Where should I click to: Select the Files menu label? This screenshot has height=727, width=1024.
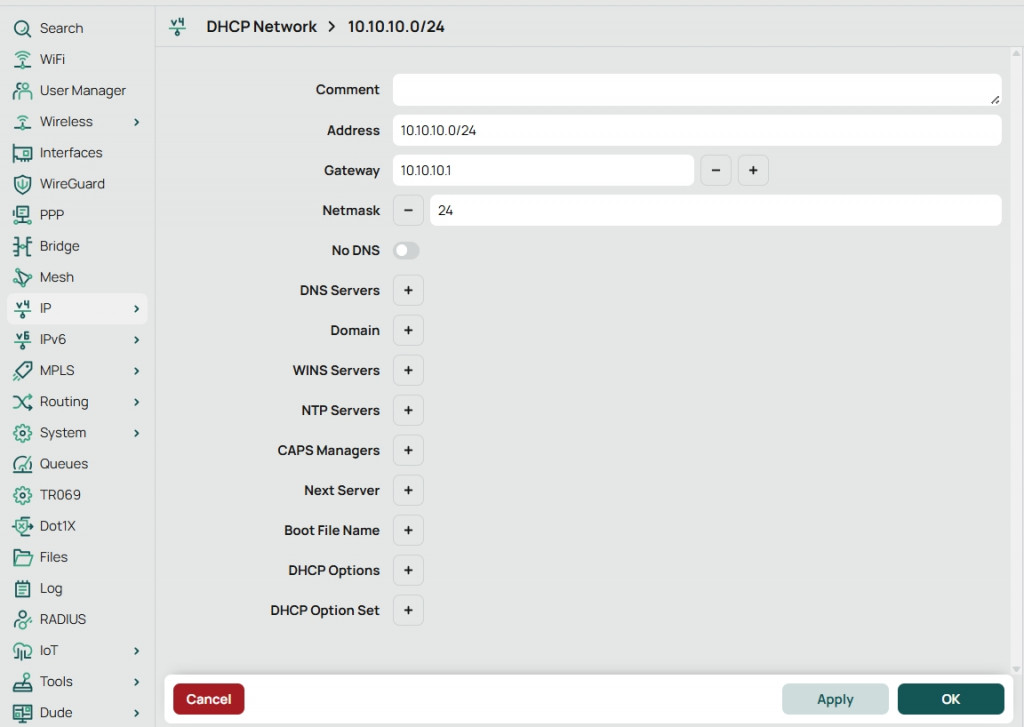[x=54, y=557]
